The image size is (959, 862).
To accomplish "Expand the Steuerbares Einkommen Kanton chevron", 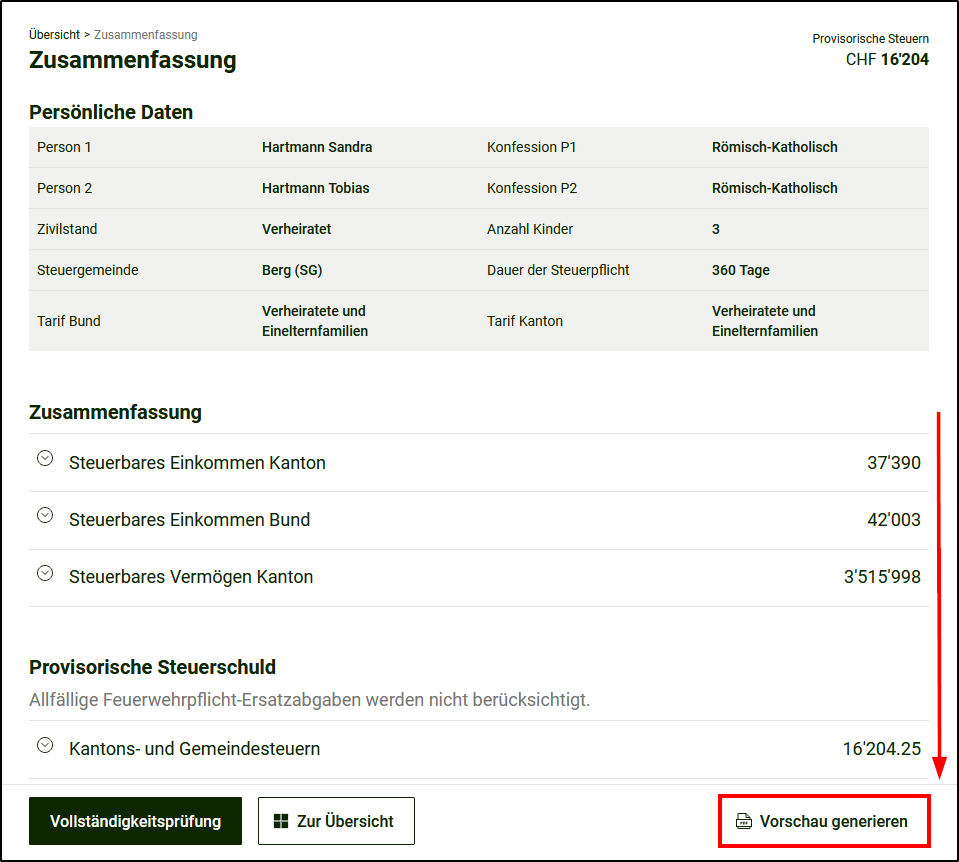I will (45, 458).
